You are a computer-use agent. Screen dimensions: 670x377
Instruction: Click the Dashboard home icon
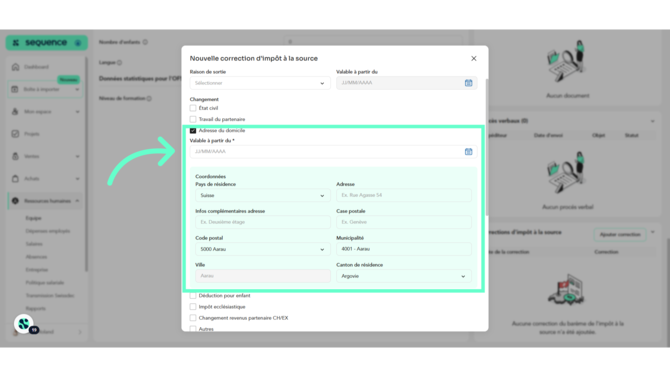pyautogui.click(x=15, y=67)
